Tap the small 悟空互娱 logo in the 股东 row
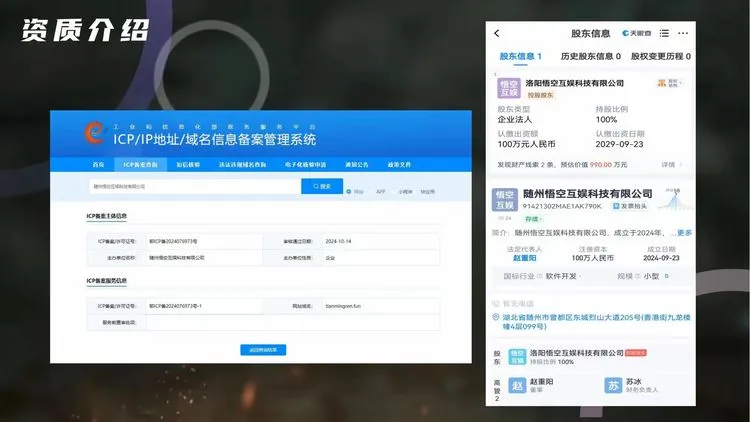Image resolution: width=750 pixels, height=422 pixels. point(517,357)
